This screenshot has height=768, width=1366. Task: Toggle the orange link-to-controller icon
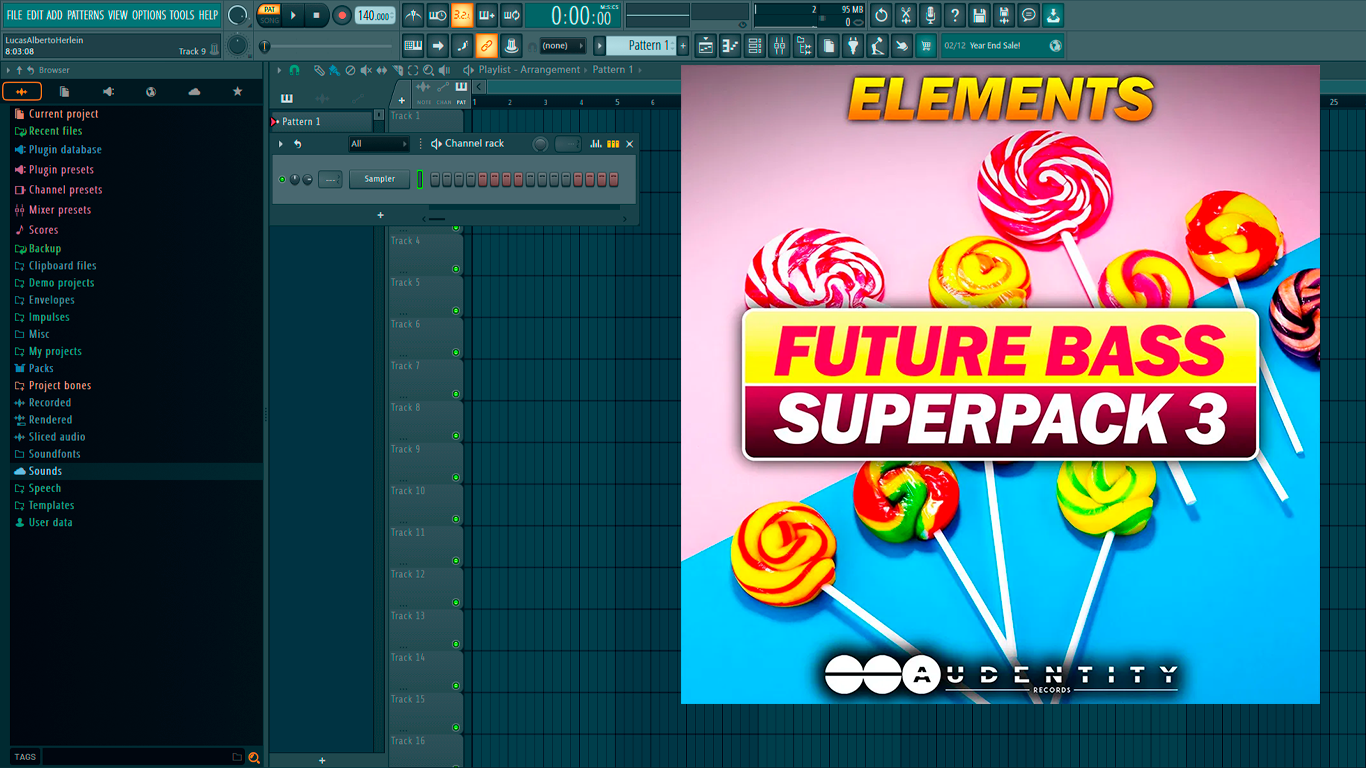(486, 45)
